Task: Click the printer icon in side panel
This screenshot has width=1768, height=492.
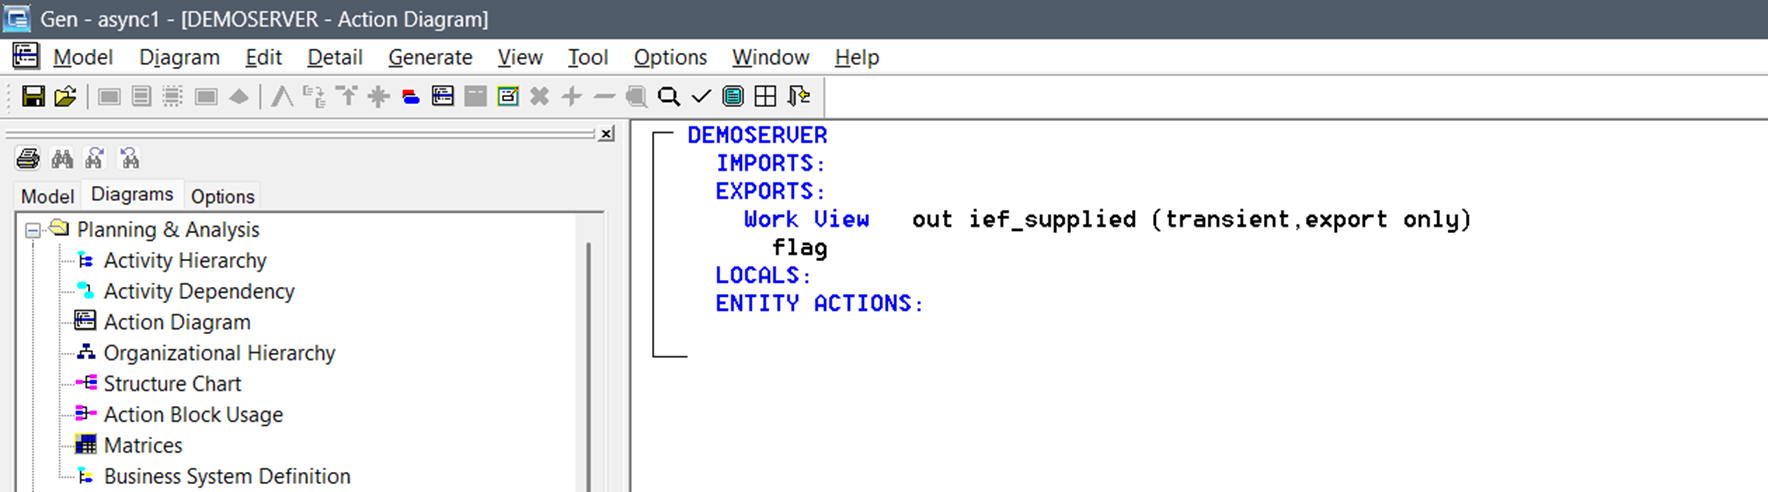Action: [28, 158]
